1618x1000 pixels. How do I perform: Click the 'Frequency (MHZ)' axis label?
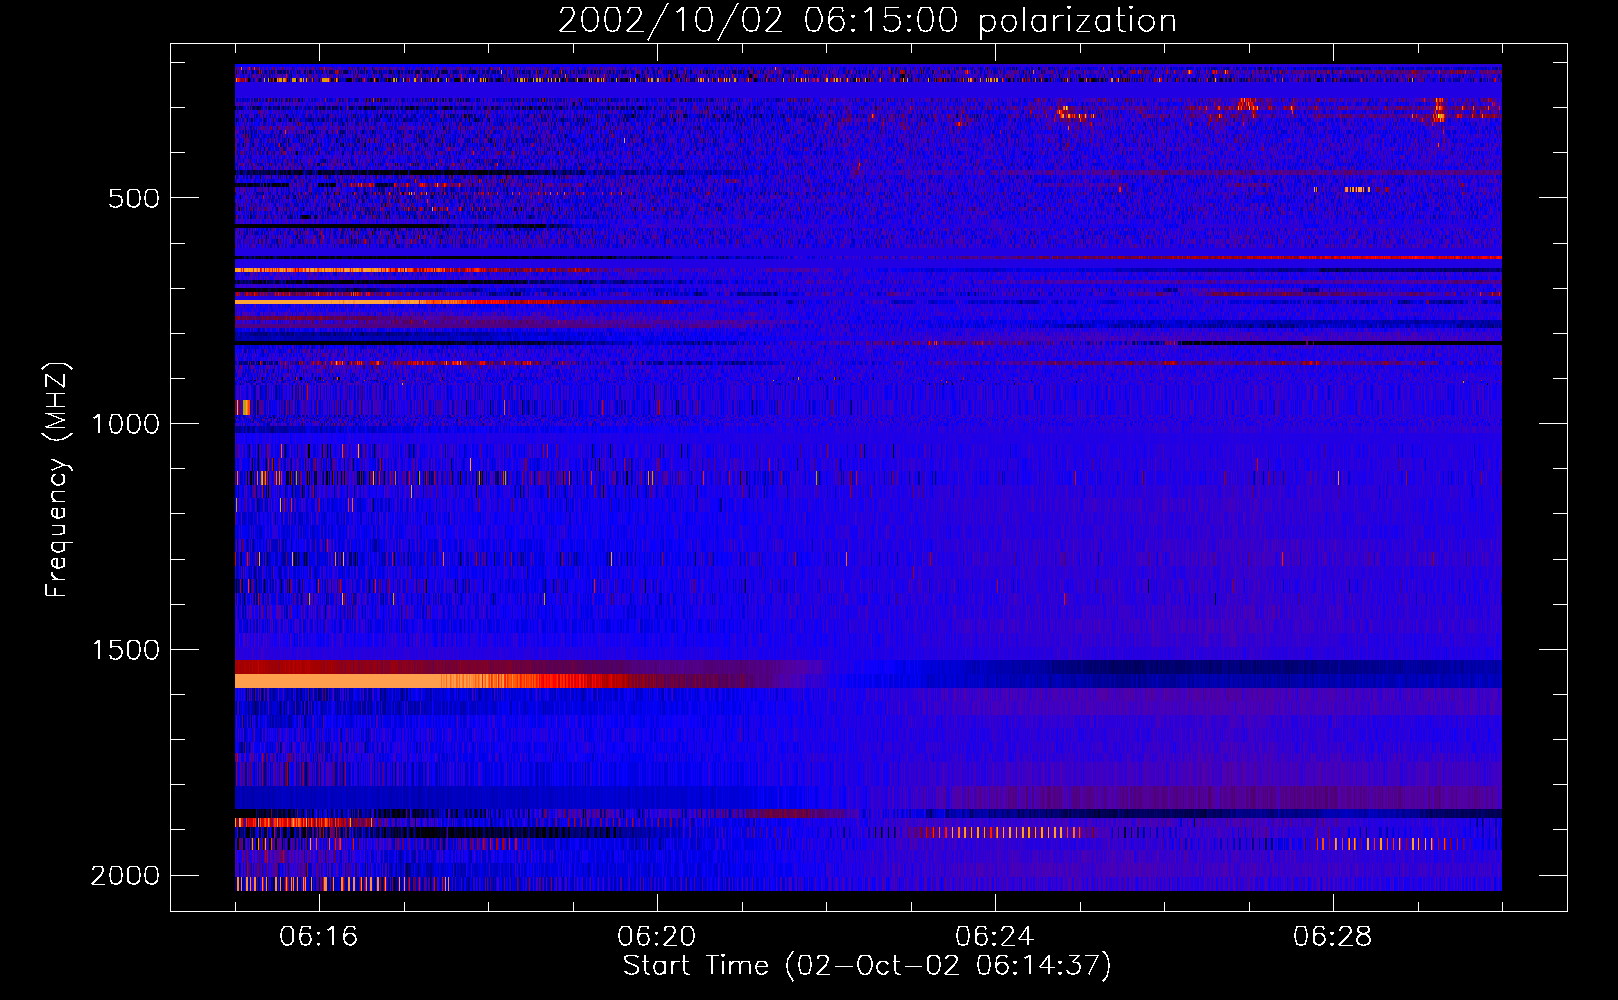click(57, 480)
